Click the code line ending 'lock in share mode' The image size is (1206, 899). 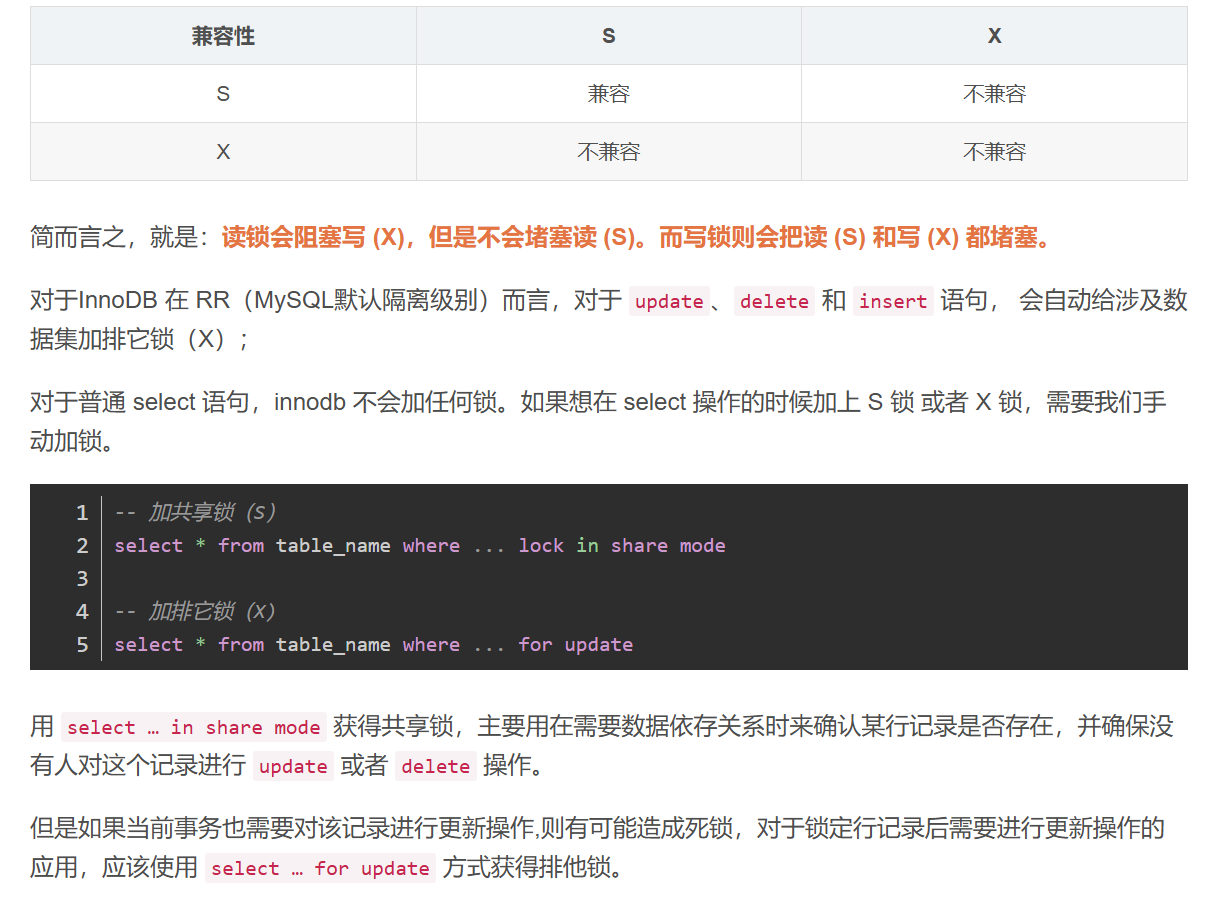click(420, 545)
